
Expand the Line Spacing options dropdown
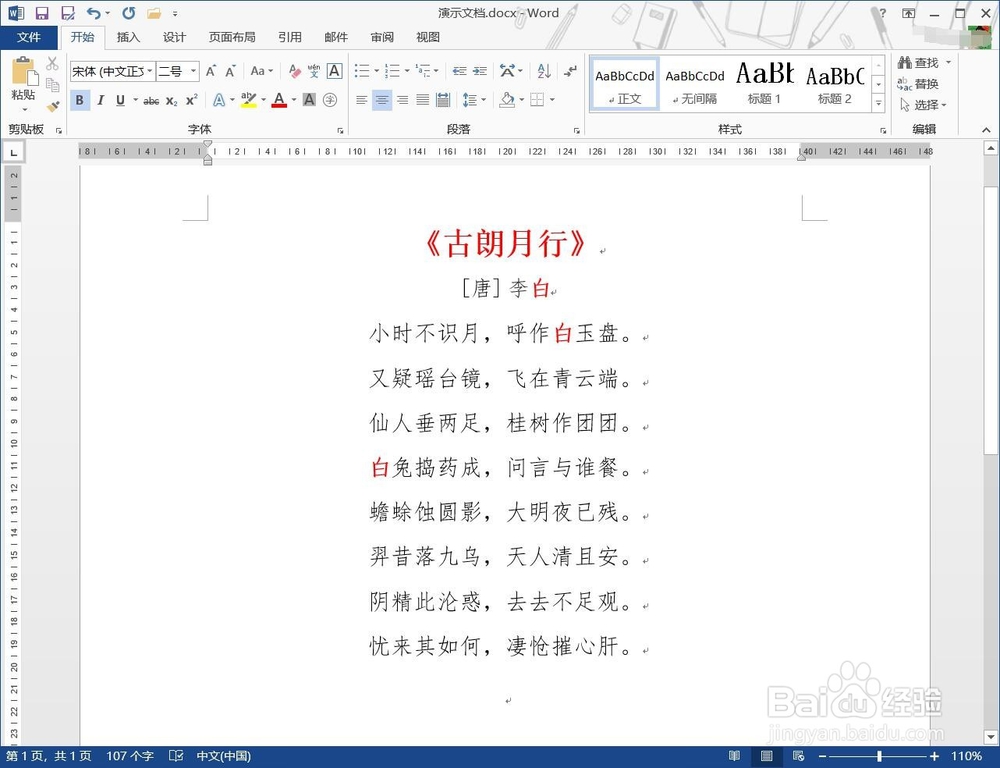coord(484,100)
